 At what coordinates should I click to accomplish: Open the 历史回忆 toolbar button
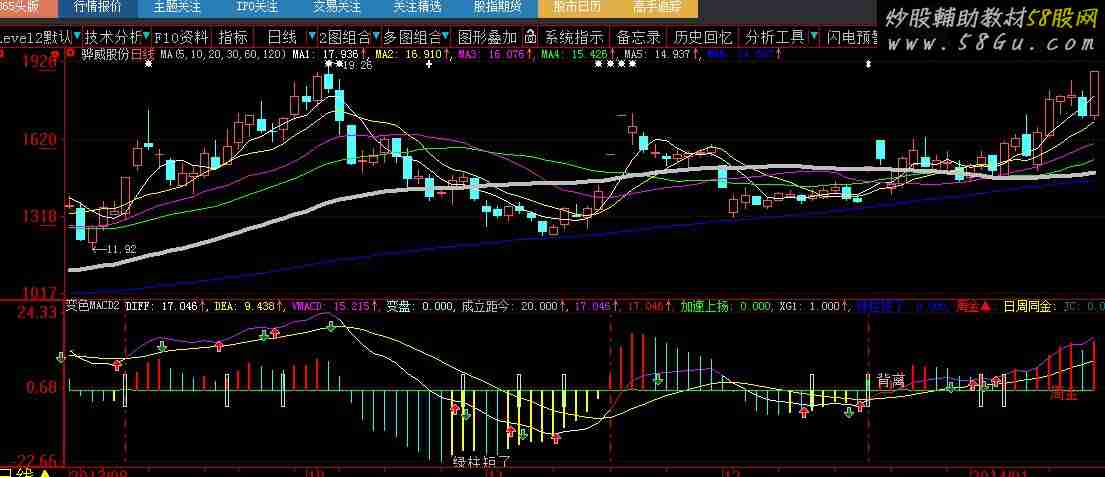tap(703, 37)
